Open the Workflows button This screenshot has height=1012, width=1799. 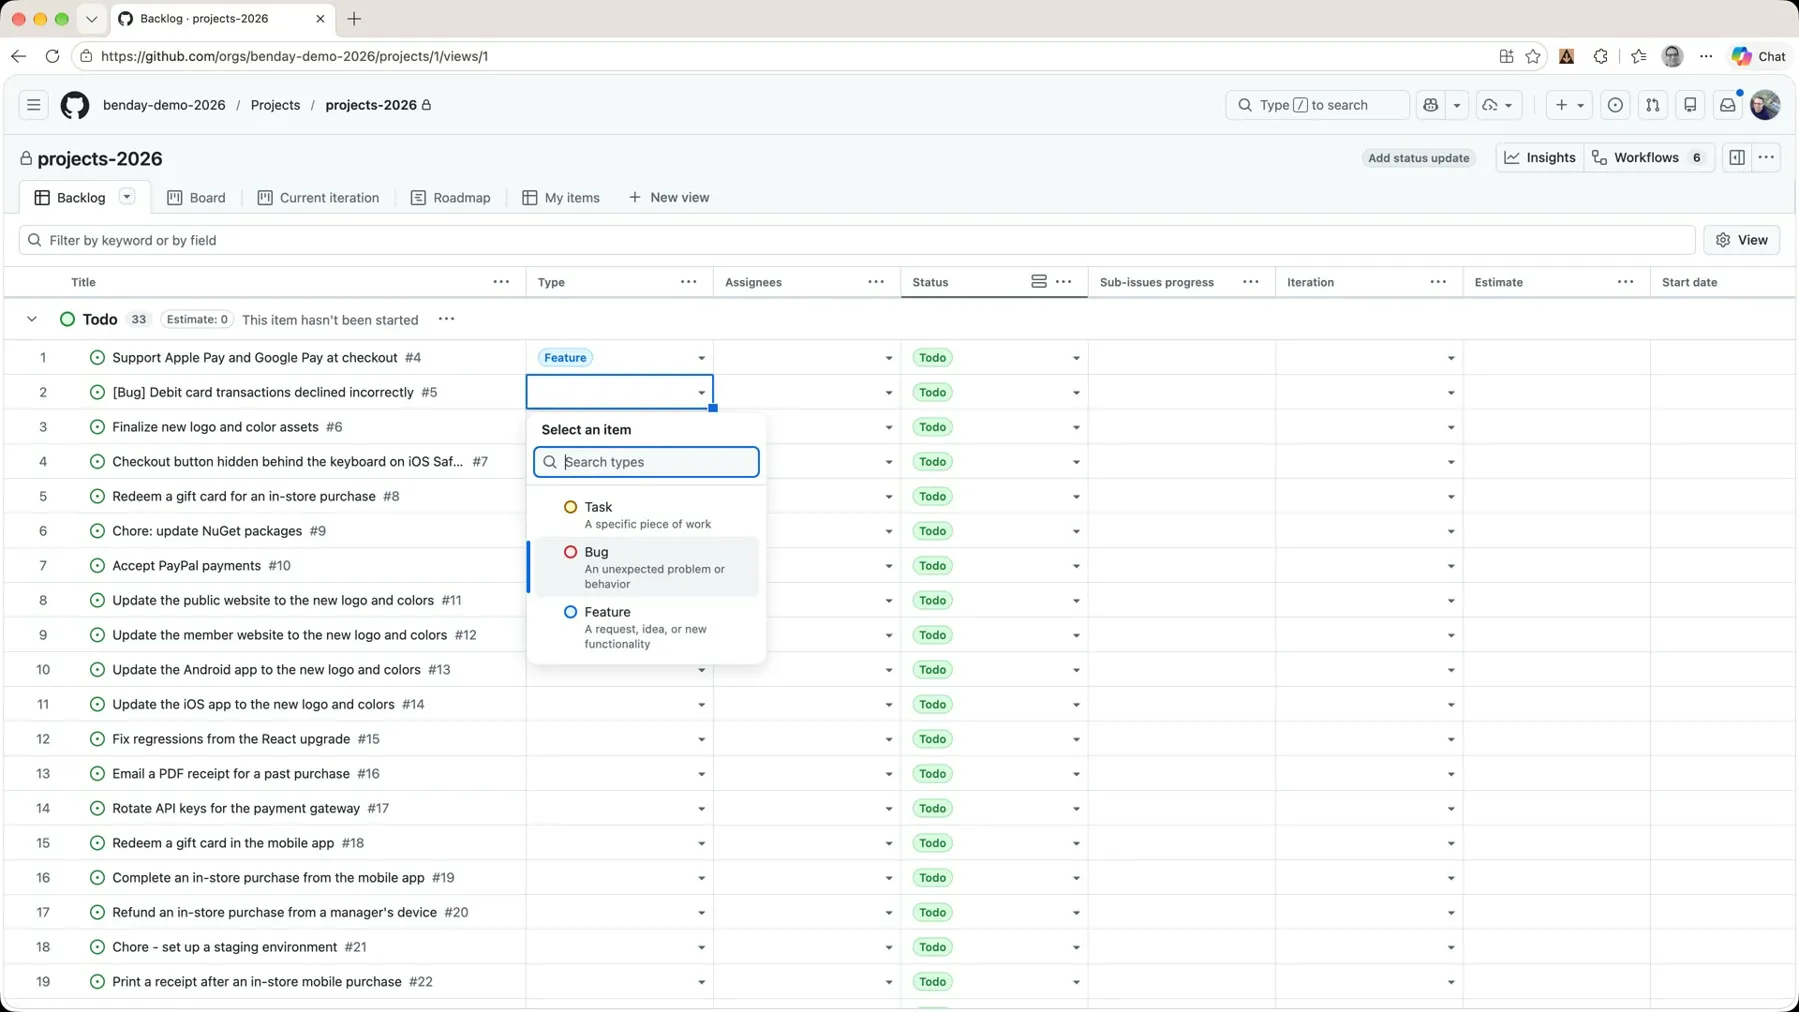tap(1649, 158)
